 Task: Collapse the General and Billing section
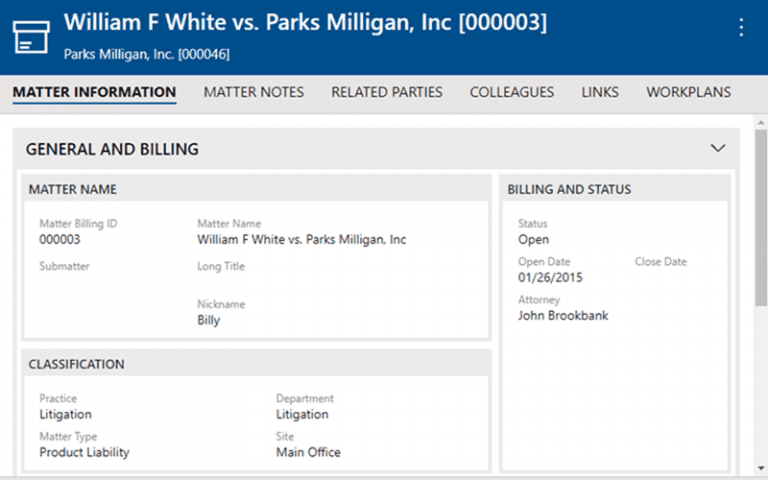click(x=718, y=148)
